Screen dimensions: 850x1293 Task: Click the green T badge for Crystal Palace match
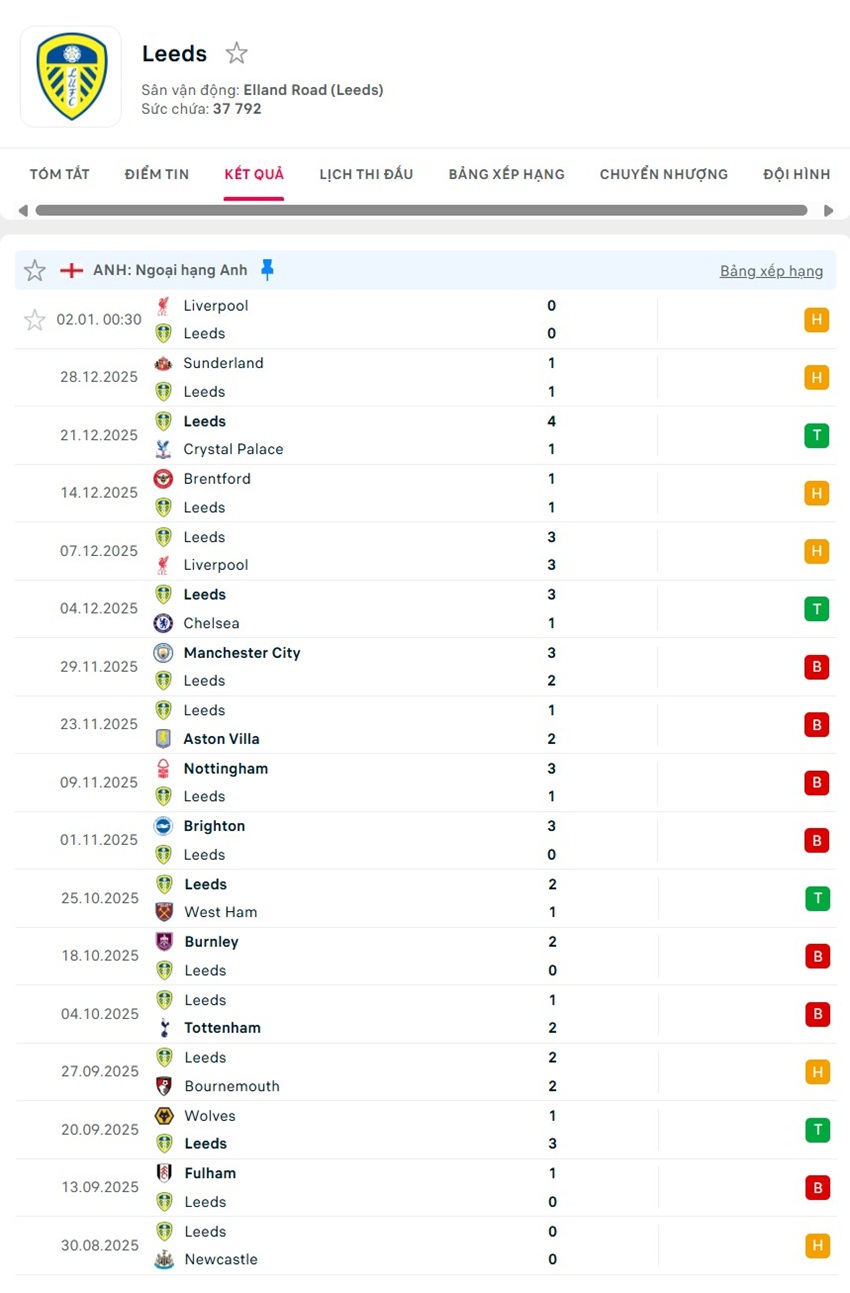pyautogui.click(x=816, y=436)
